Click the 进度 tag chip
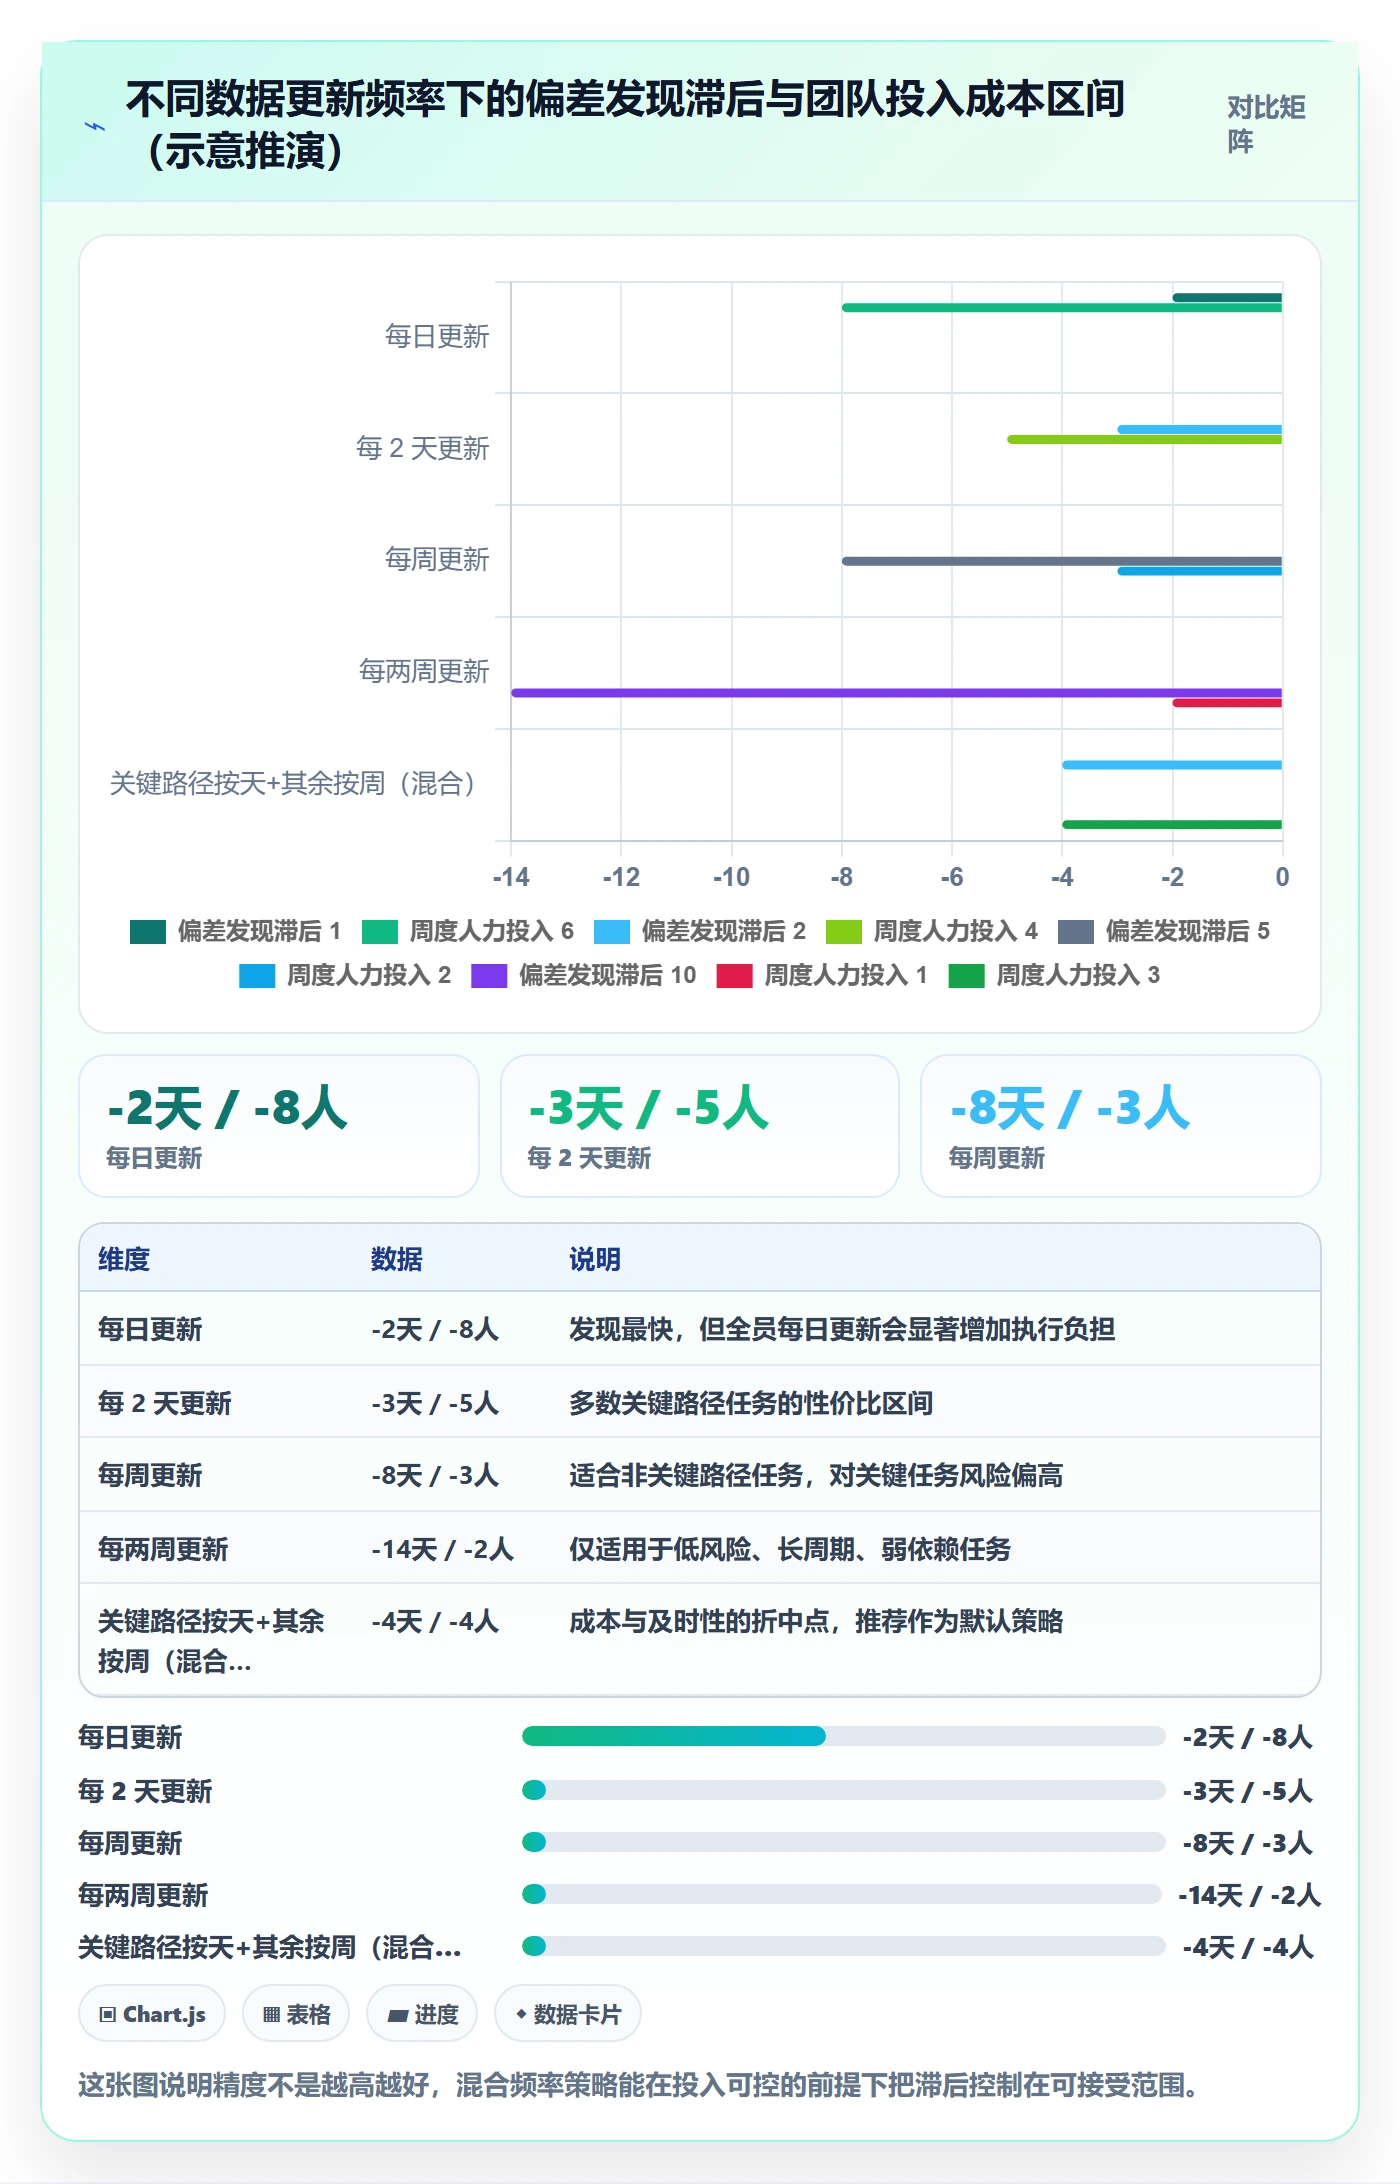The width and height of the screenshot is (1400, 2184). tap(422, 2014)
